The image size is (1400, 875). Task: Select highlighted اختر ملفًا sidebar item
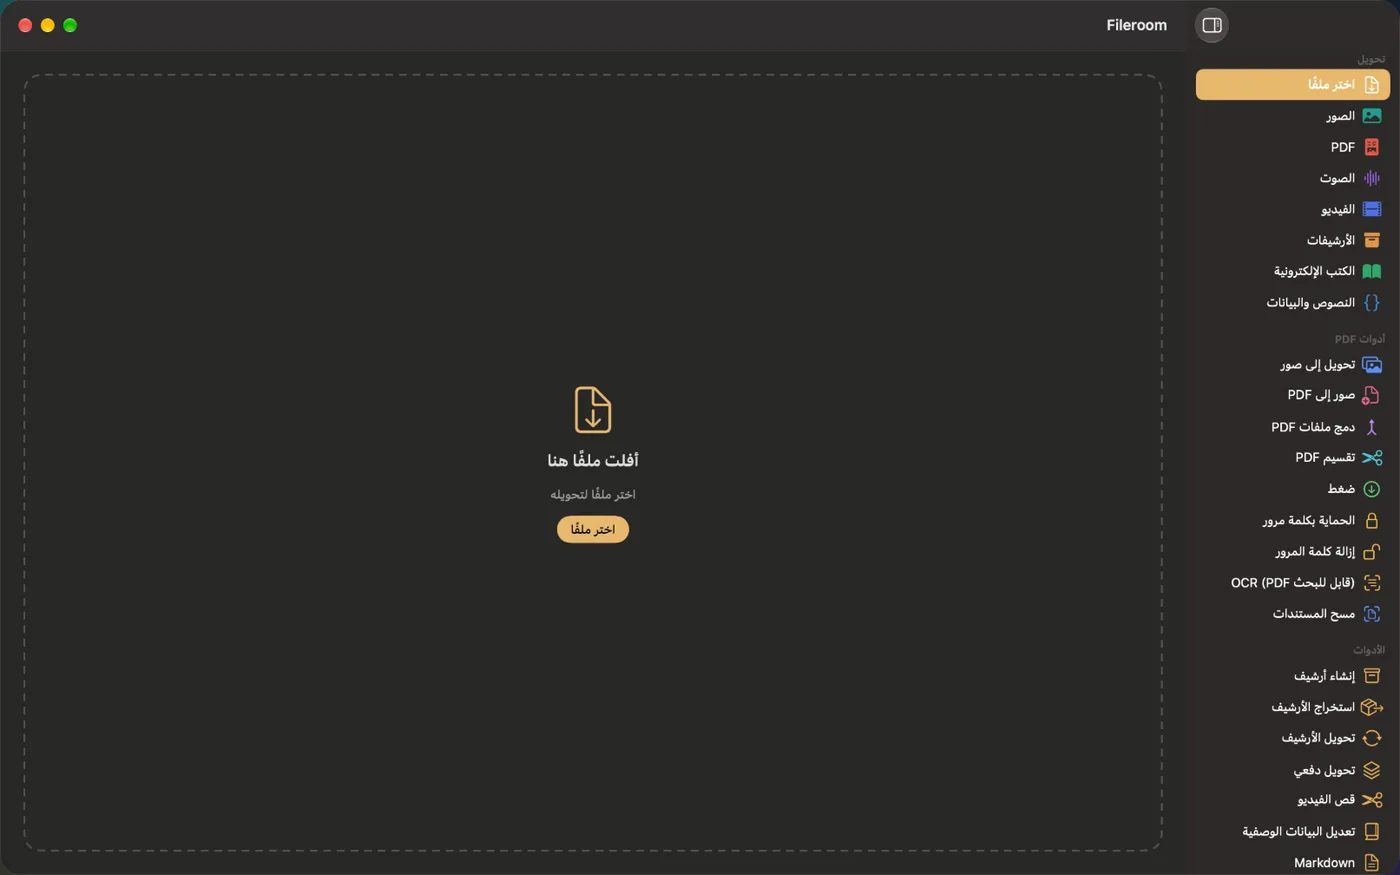tap(1293, 84)
